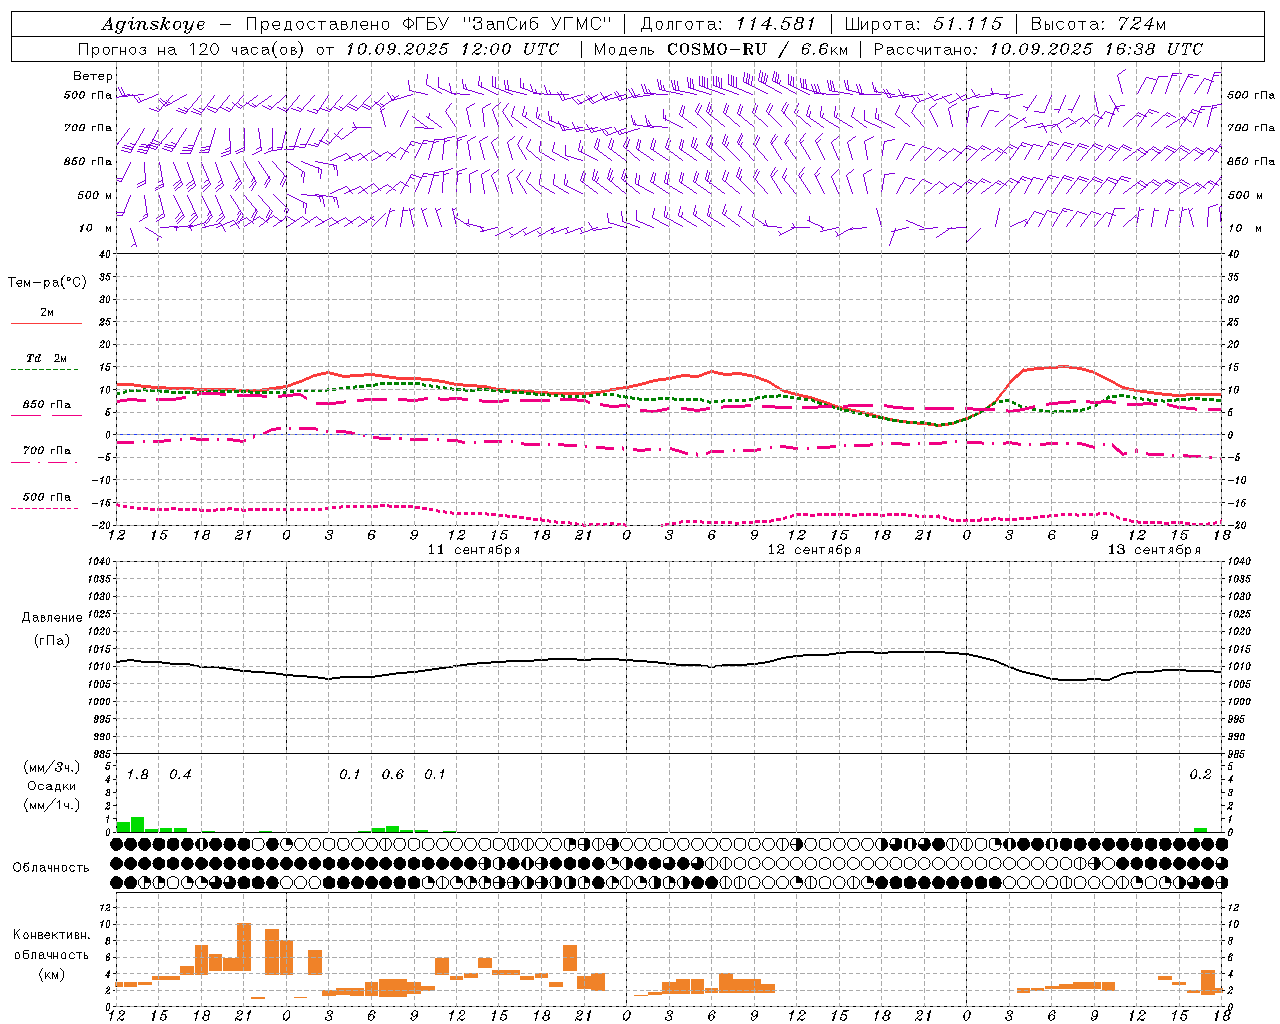The image size is (1280, 1024).
Task: Select the text Предоставлено ФГБУ "ЗапСиб УГМС"
Action: [x=428, y=24]
